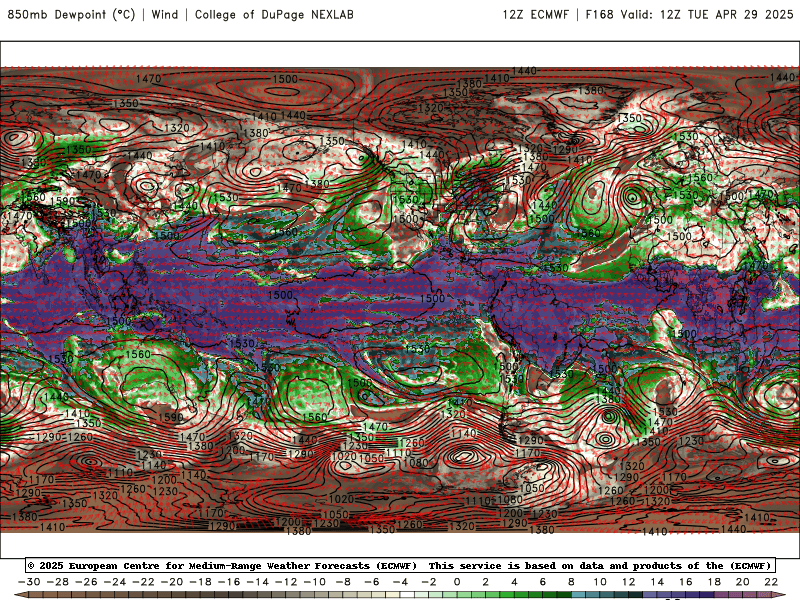Select the 'F168' forecast hour text

[x=599, y=14]
